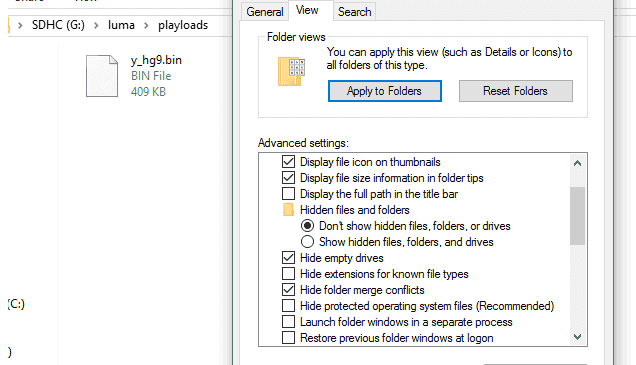Viewport: 636px width, 365px height.
Task: Check Hide extensions for known file types
Action: 288,274
